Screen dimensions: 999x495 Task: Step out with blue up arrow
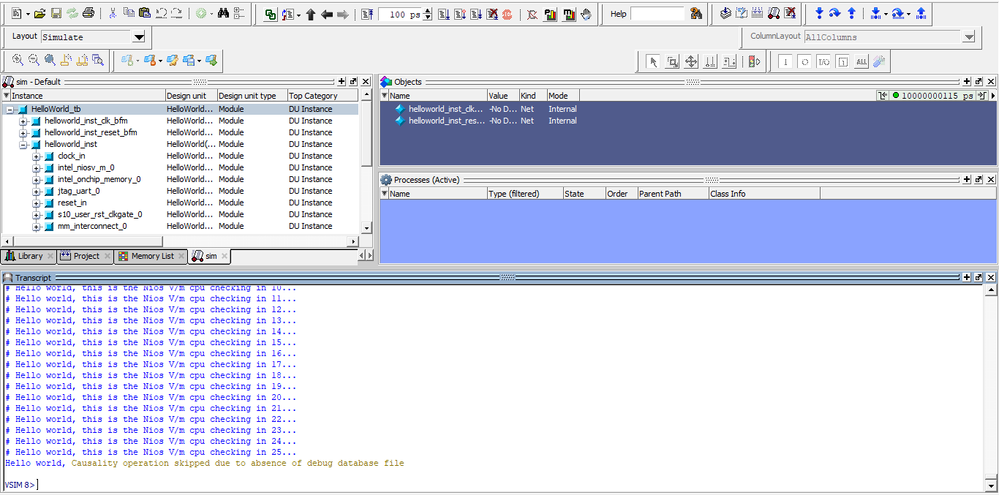[x=851, y=13]
